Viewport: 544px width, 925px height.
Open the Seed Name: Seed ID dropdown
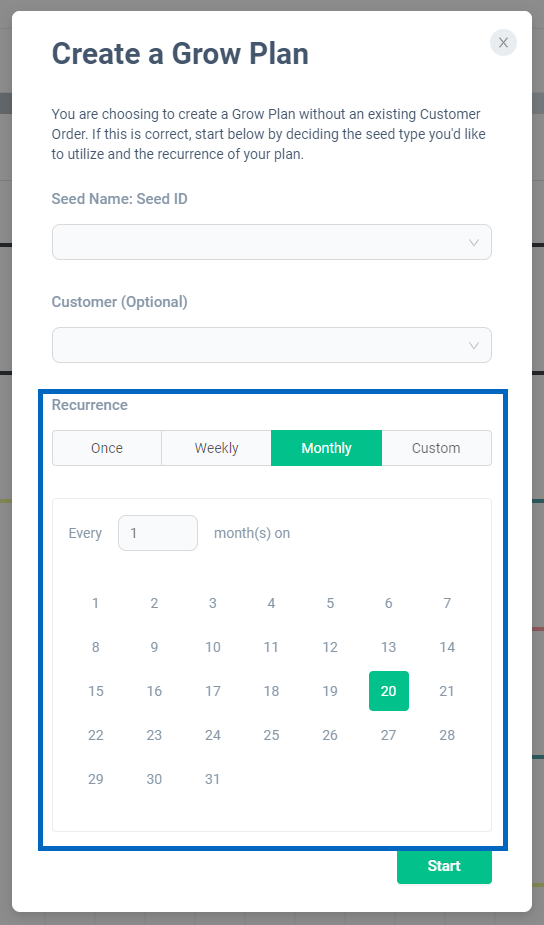point(271,242)
